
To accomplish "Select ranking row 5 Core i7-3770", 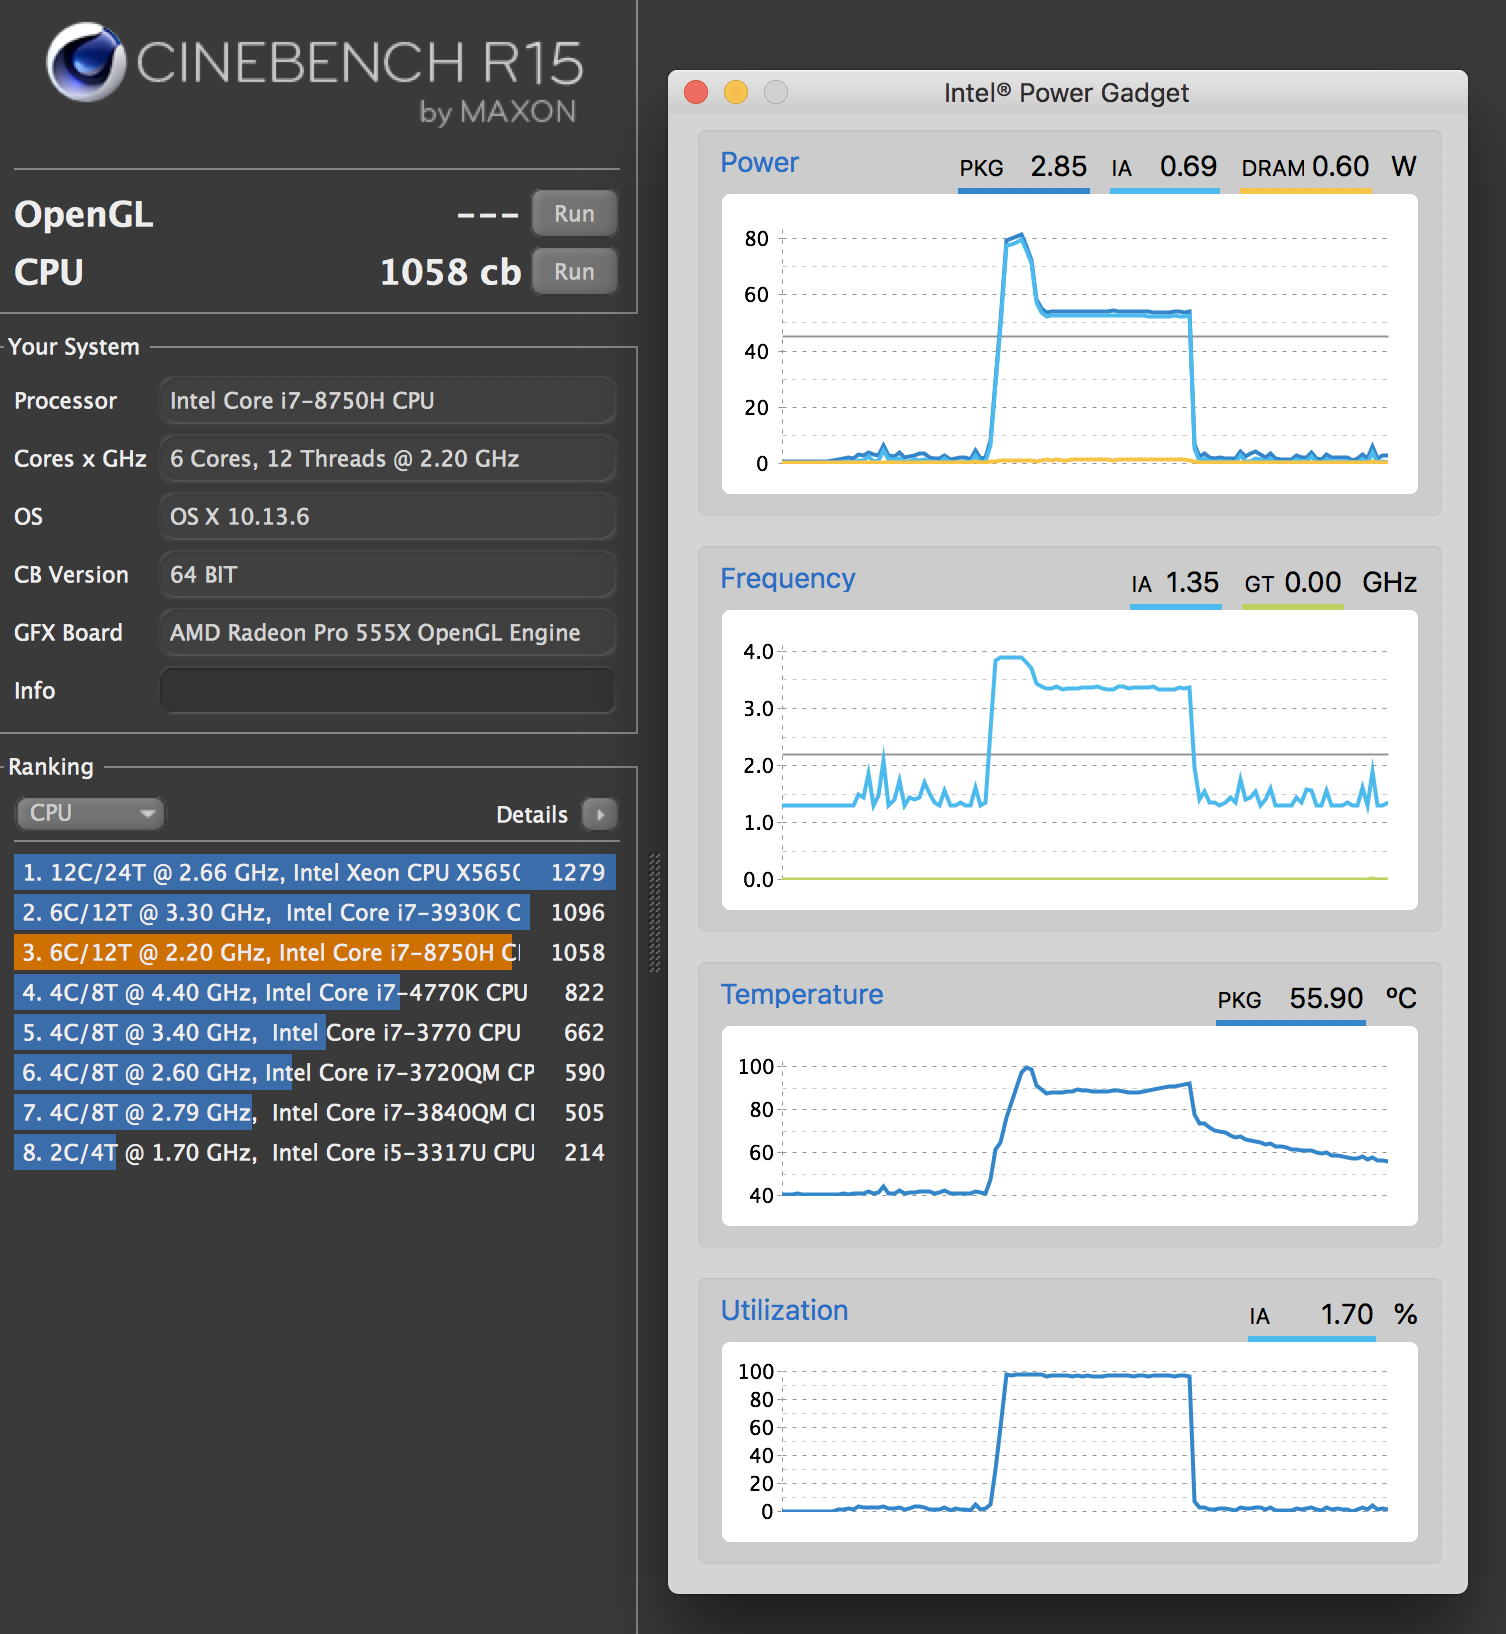I will (x=315, y=1032).
